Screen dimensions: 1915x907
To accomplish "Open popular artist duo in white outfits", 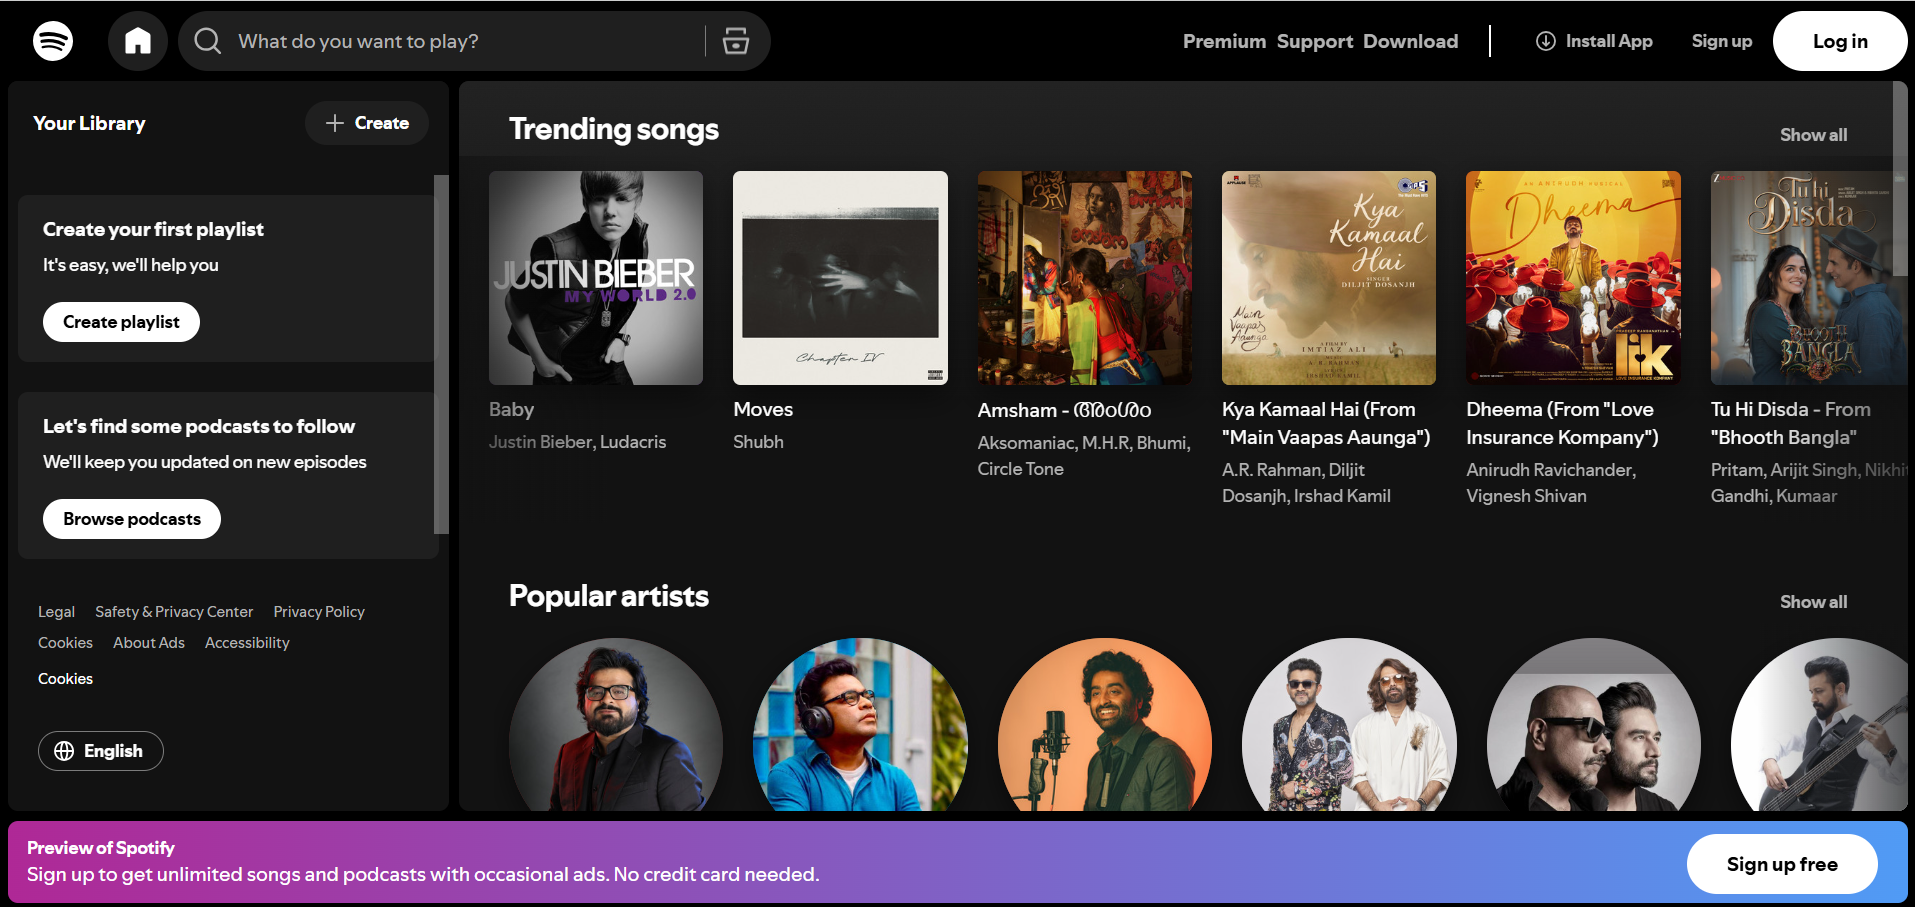I will [x=1349, y=725].
